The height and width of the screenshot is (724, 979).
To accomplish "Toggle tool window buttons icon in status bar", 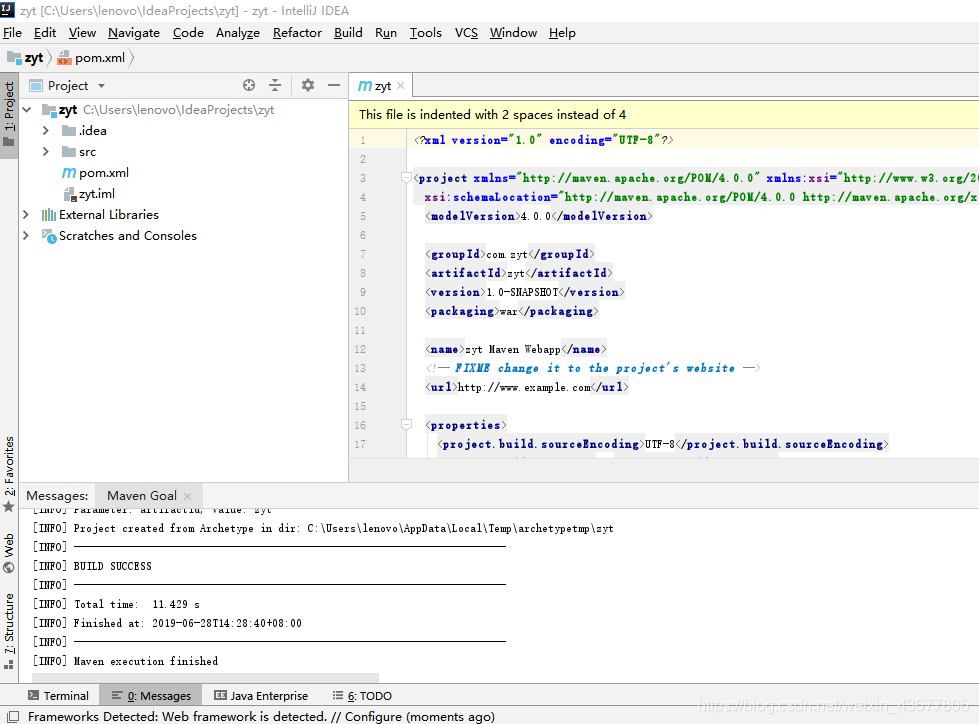I will [12, 717].
